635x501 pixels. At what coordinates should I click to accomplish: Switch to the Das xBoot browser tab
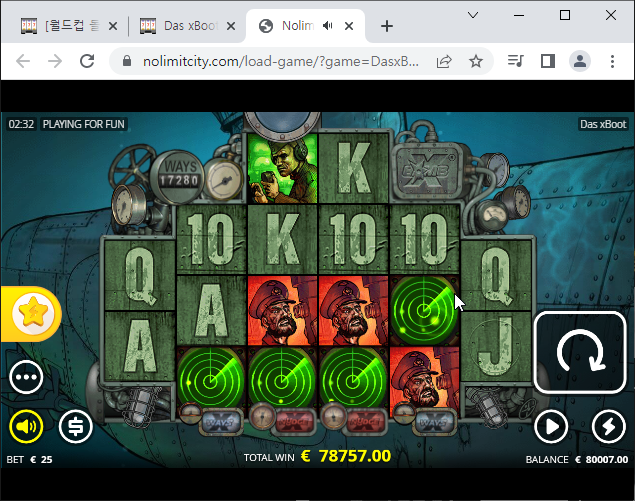point(188,26)
